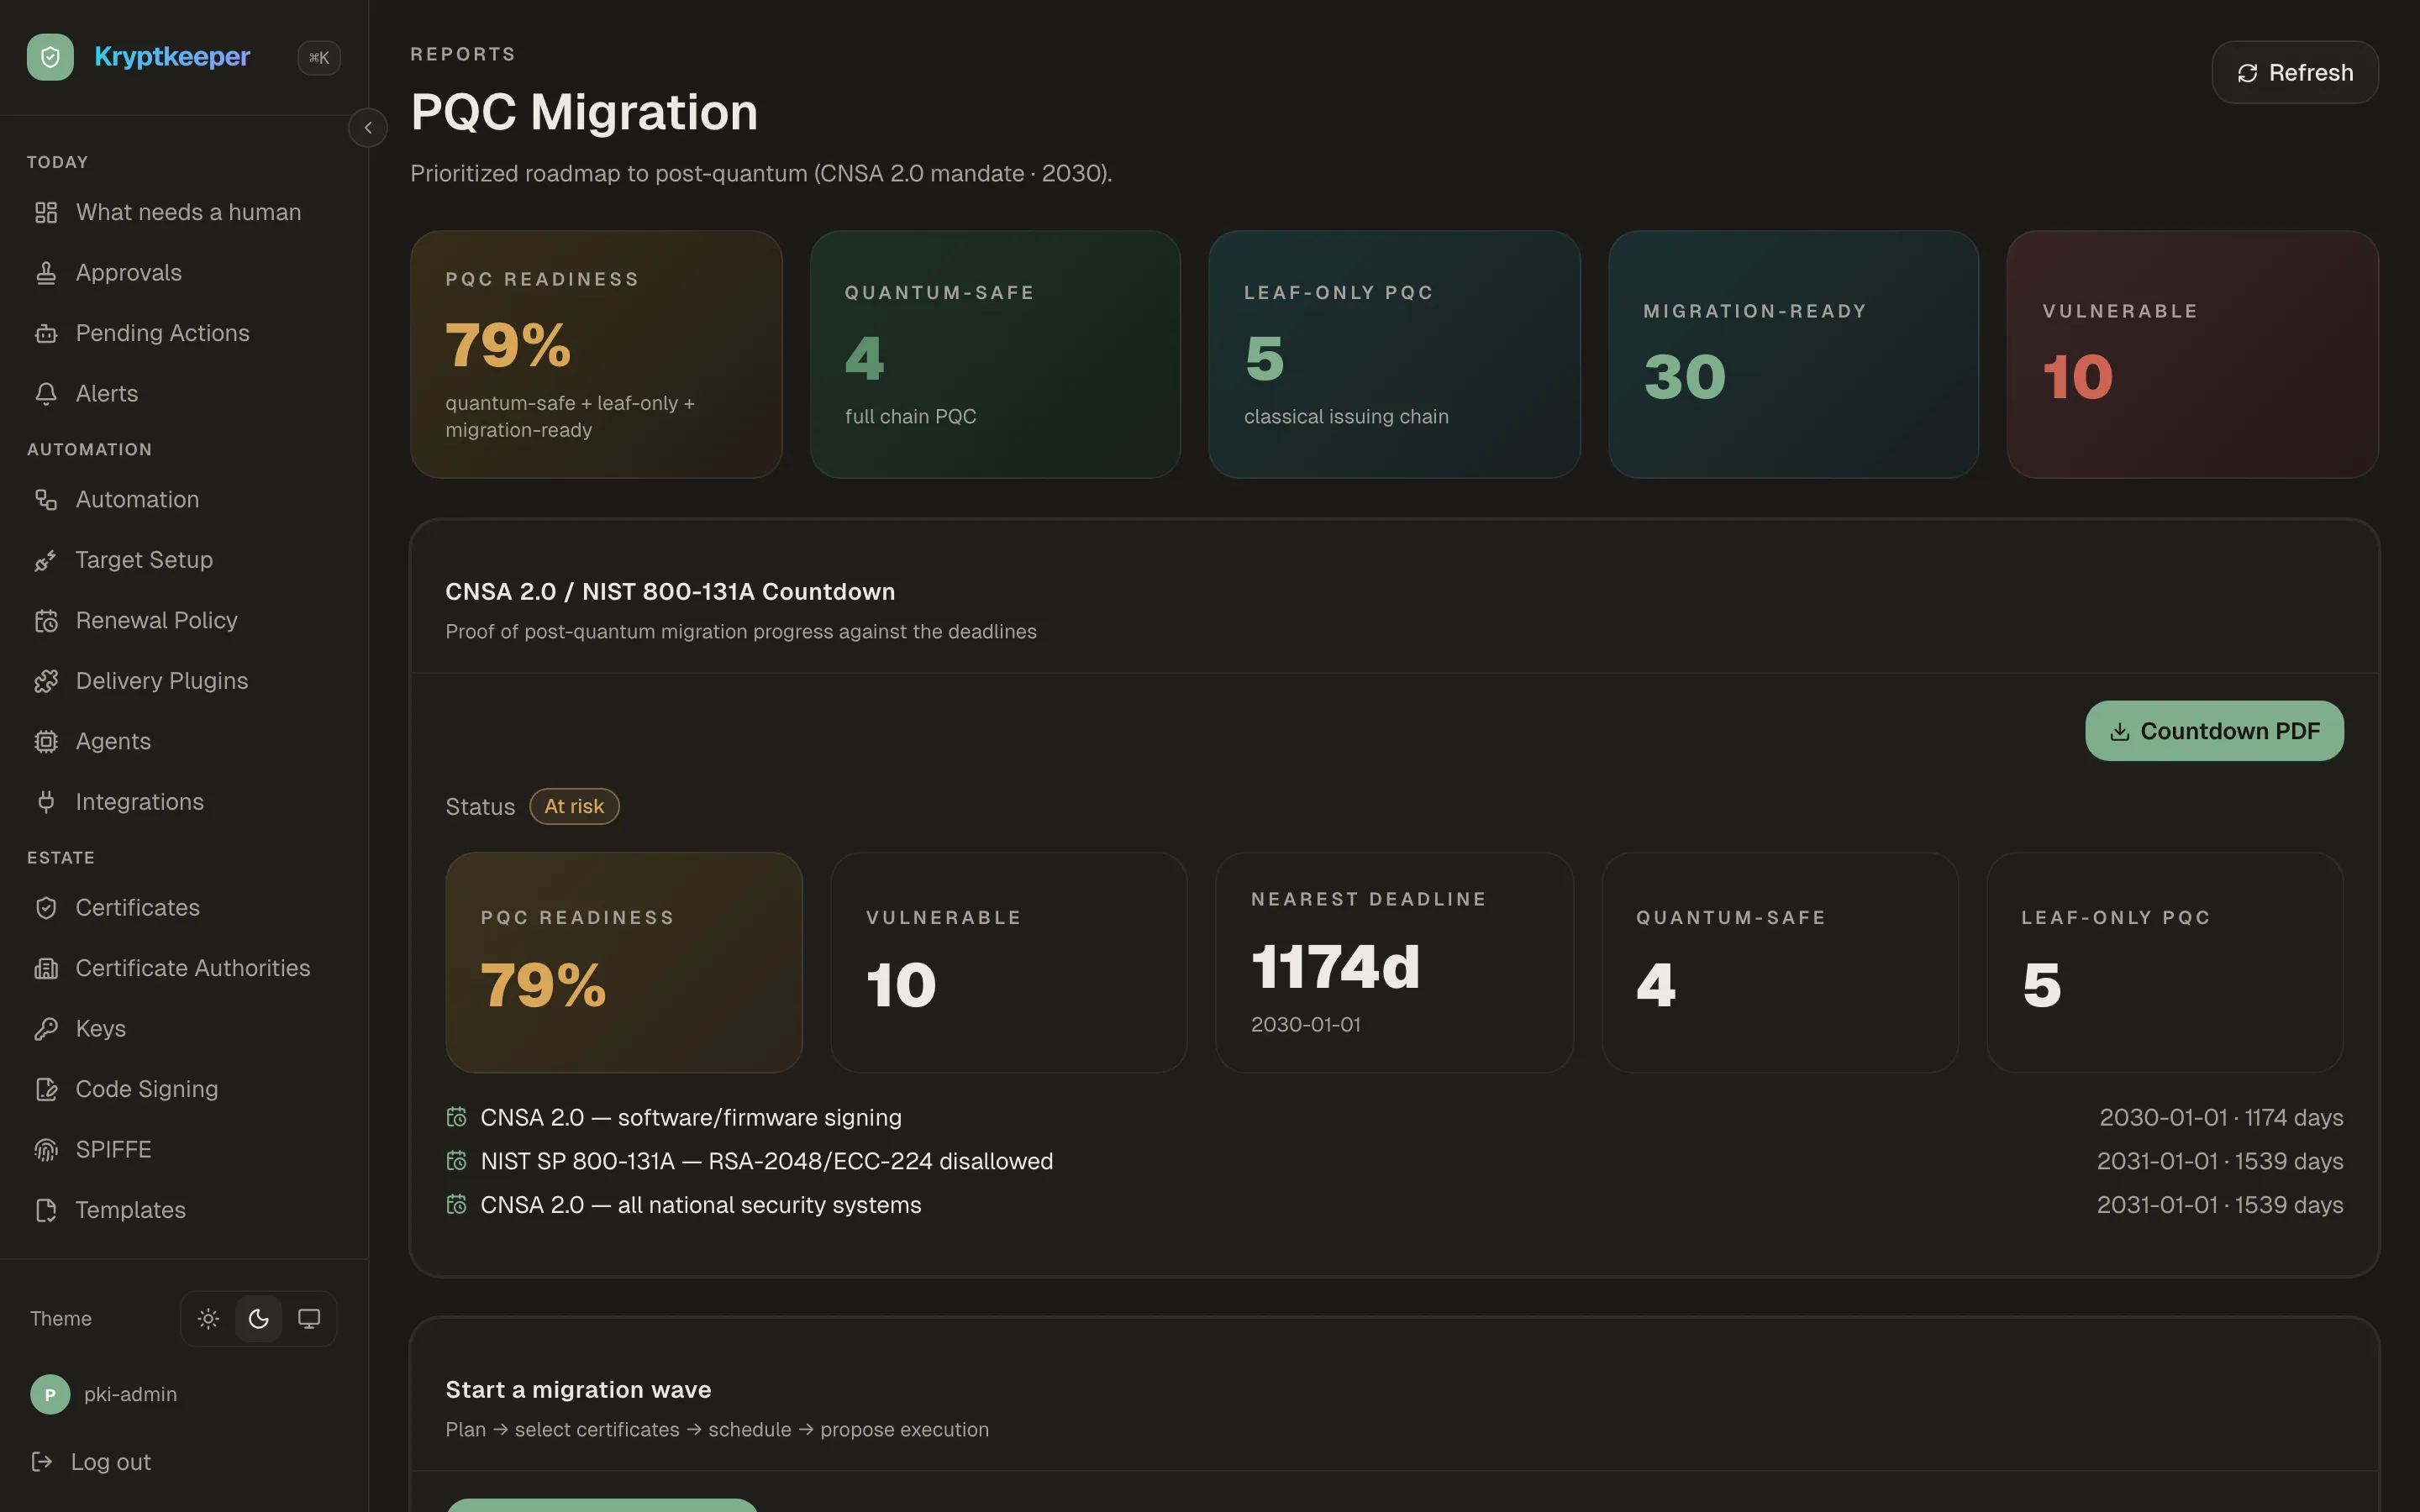Open the ⌘K command palette shortcut
Image resolution: width=2420 pixels, height=1512 pixels.
click(x=319, y=58)
